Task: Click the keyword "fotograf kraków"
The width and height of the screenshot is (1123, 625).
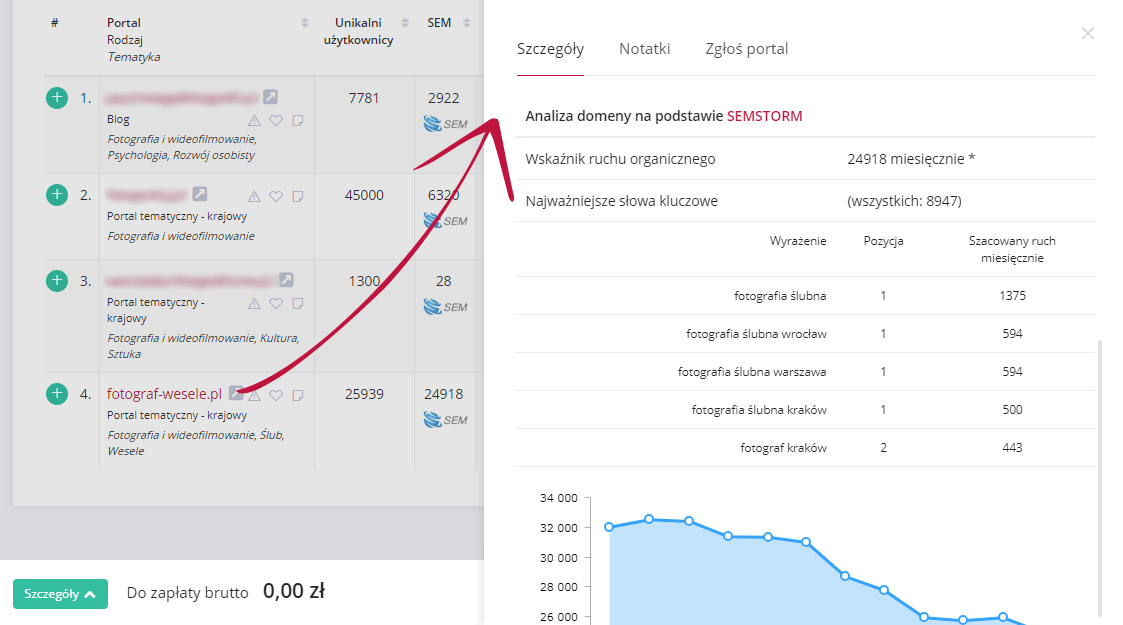Action: (x=784, y=447)
